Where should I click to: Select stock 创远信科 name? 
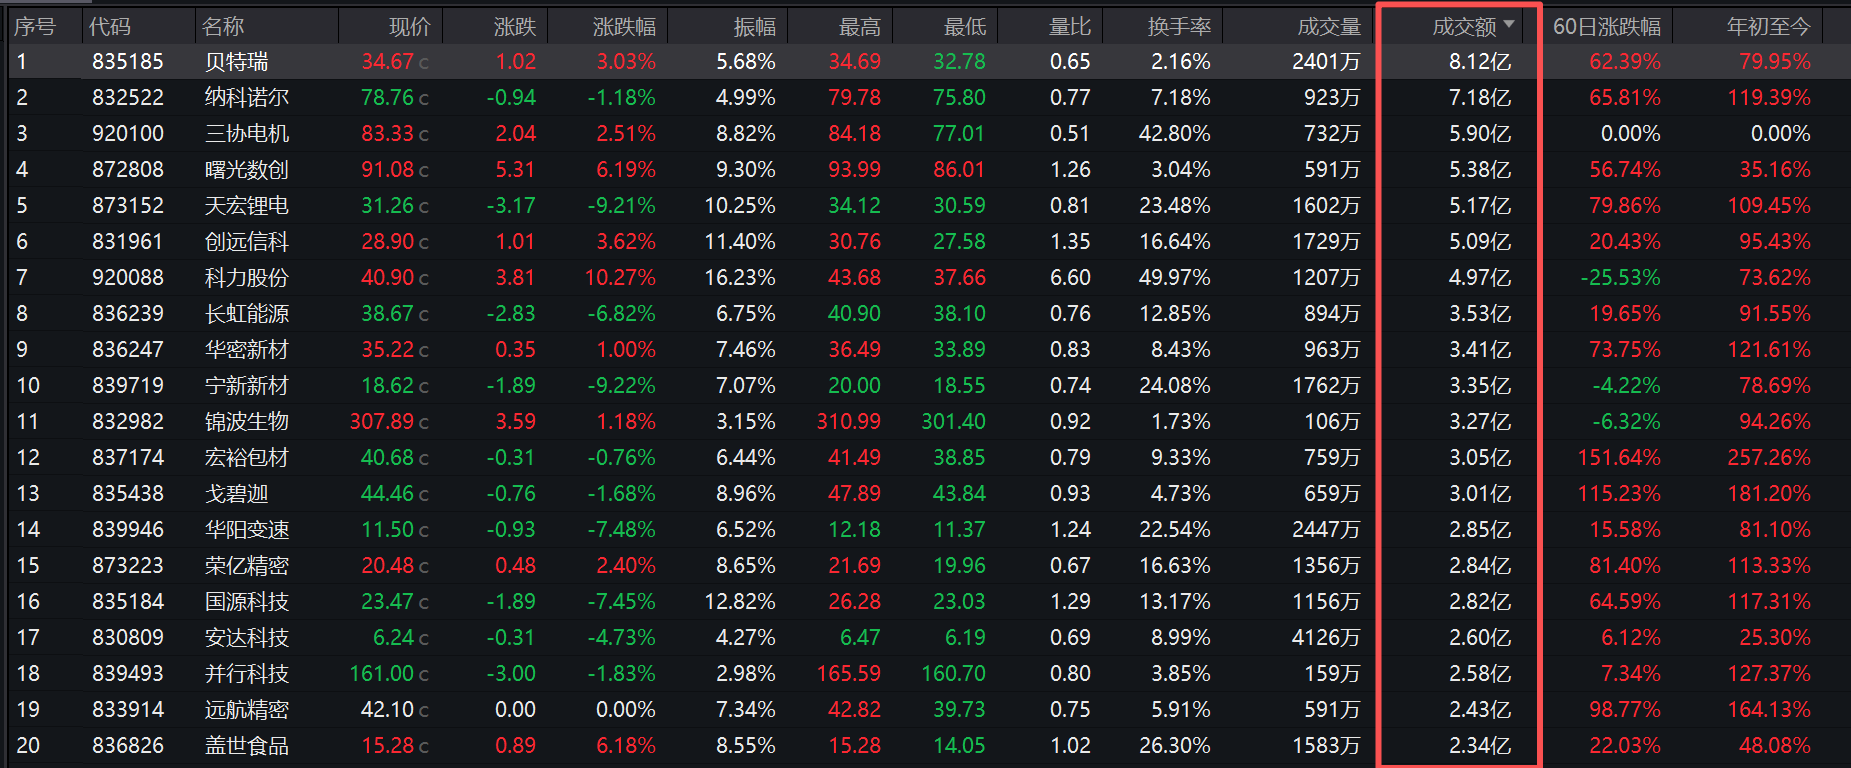[247, 242]
